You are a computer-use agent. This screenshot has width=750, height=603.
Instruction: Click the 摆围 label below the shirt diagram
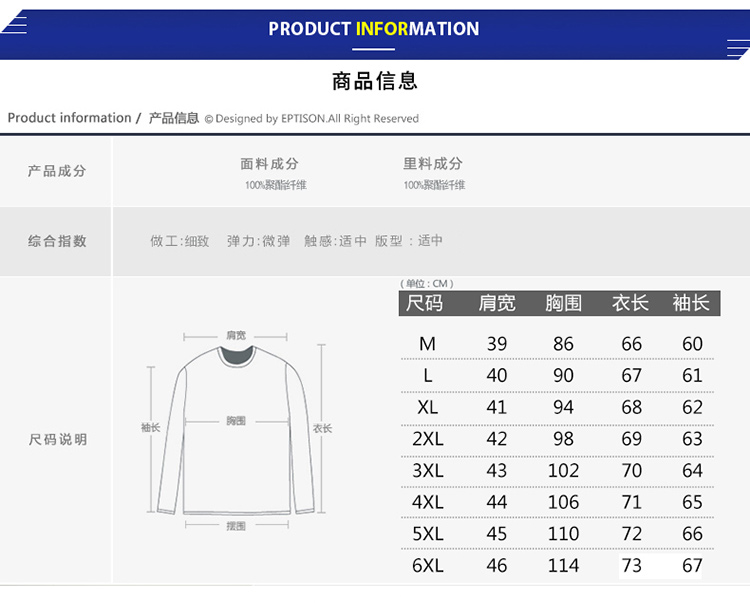tap(236, 526)
